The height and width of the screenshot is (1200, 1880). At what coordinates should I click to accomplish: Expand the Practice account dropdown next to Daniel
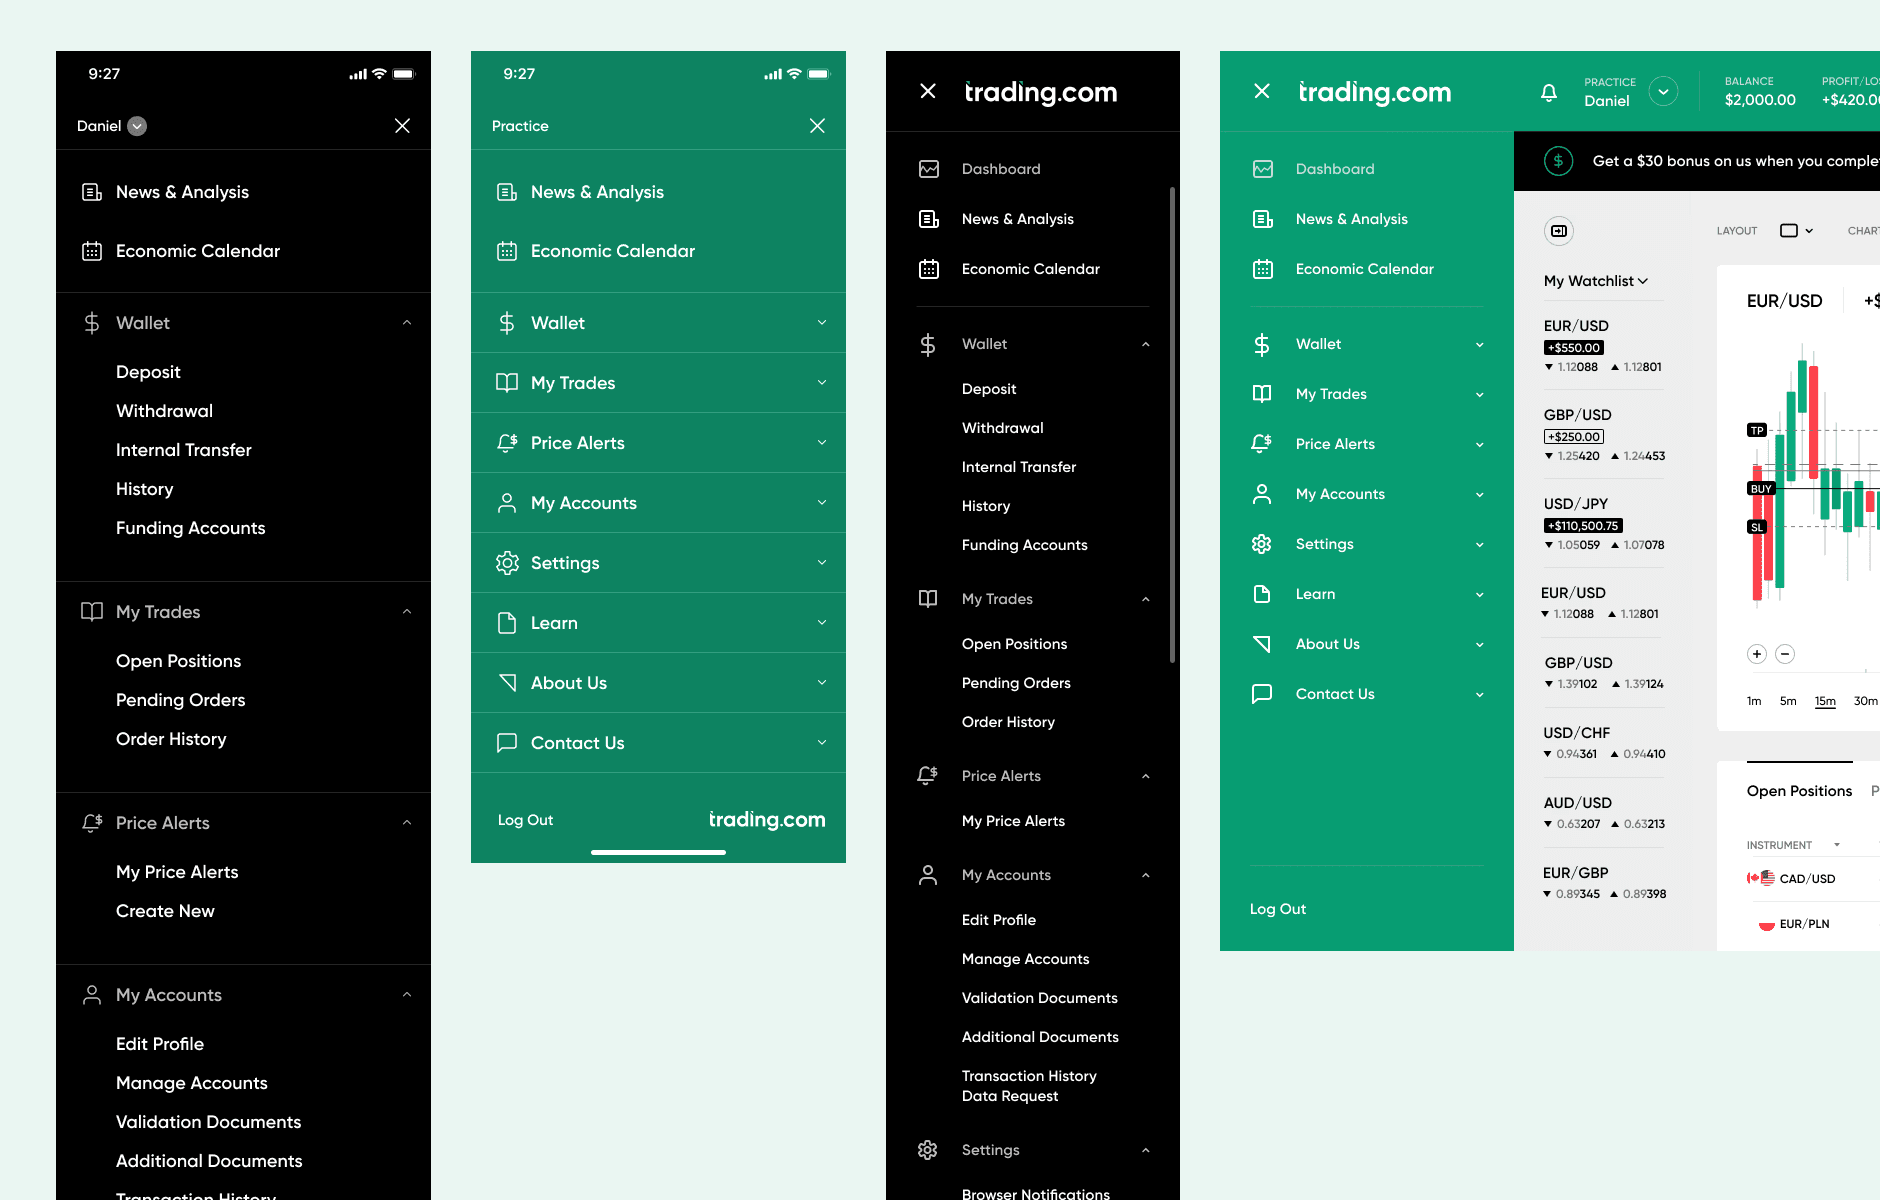[x=1663, y=91]
